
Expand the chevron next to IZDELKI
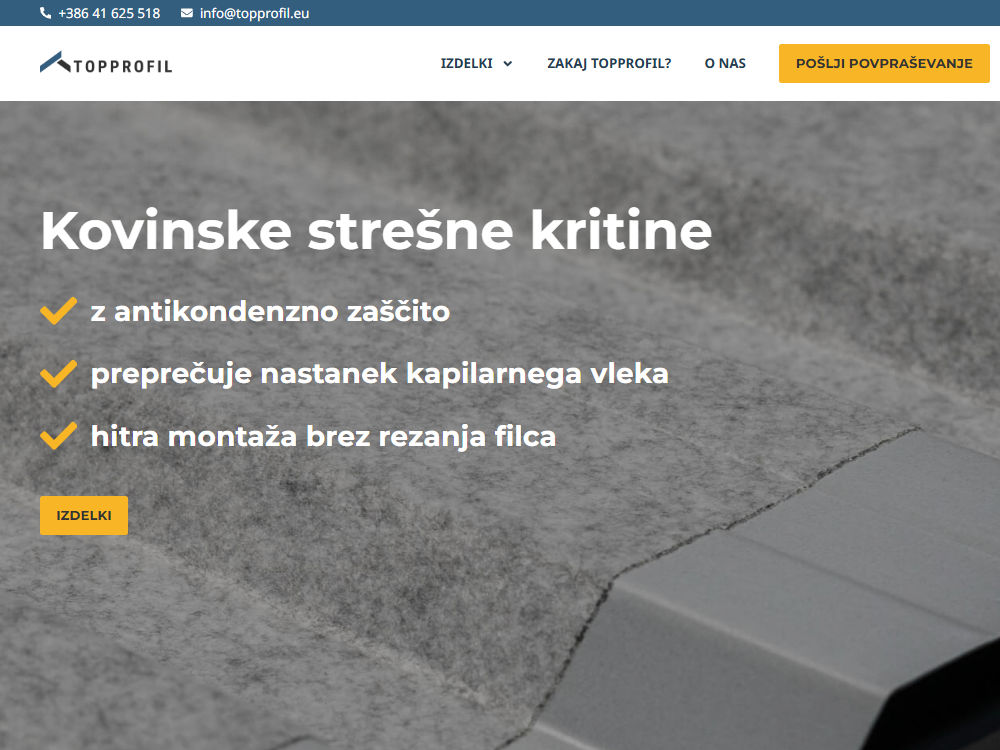click(x=508, y=64)
